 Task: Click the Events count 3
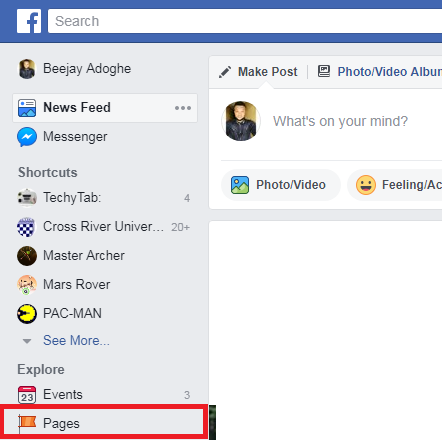click(187, 395)
